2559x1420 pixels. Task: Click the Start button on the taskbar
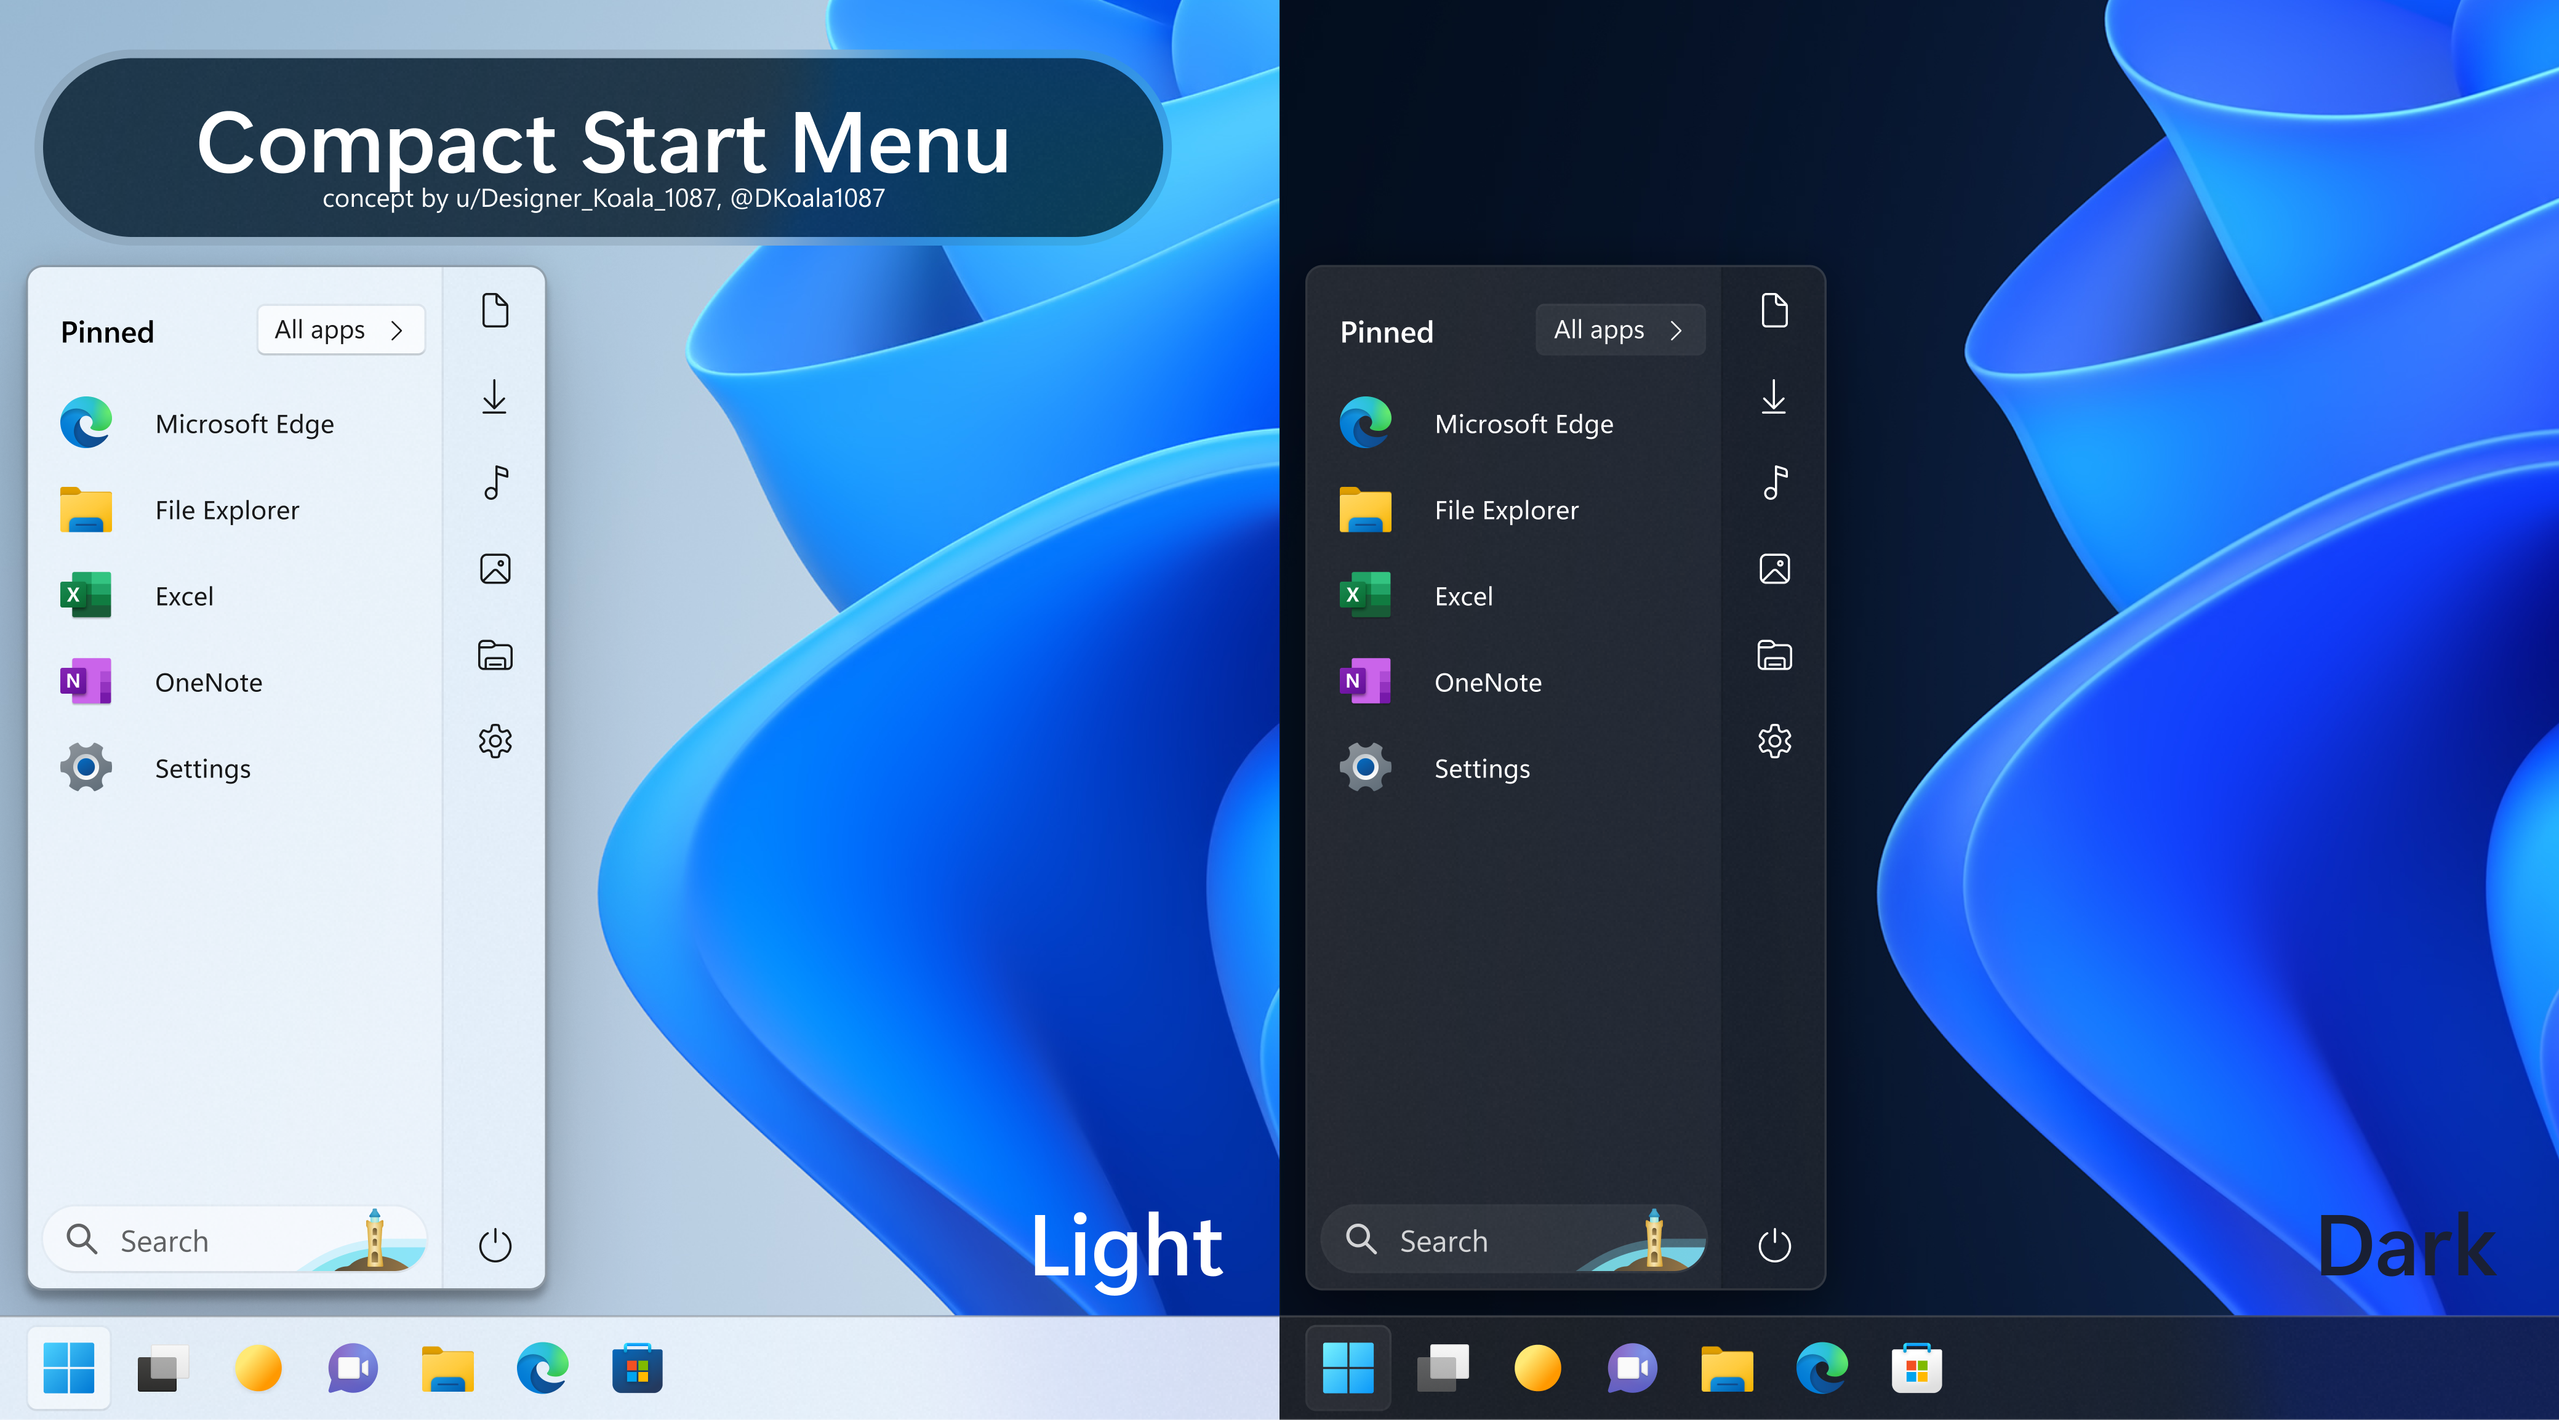coord(71,1367)
